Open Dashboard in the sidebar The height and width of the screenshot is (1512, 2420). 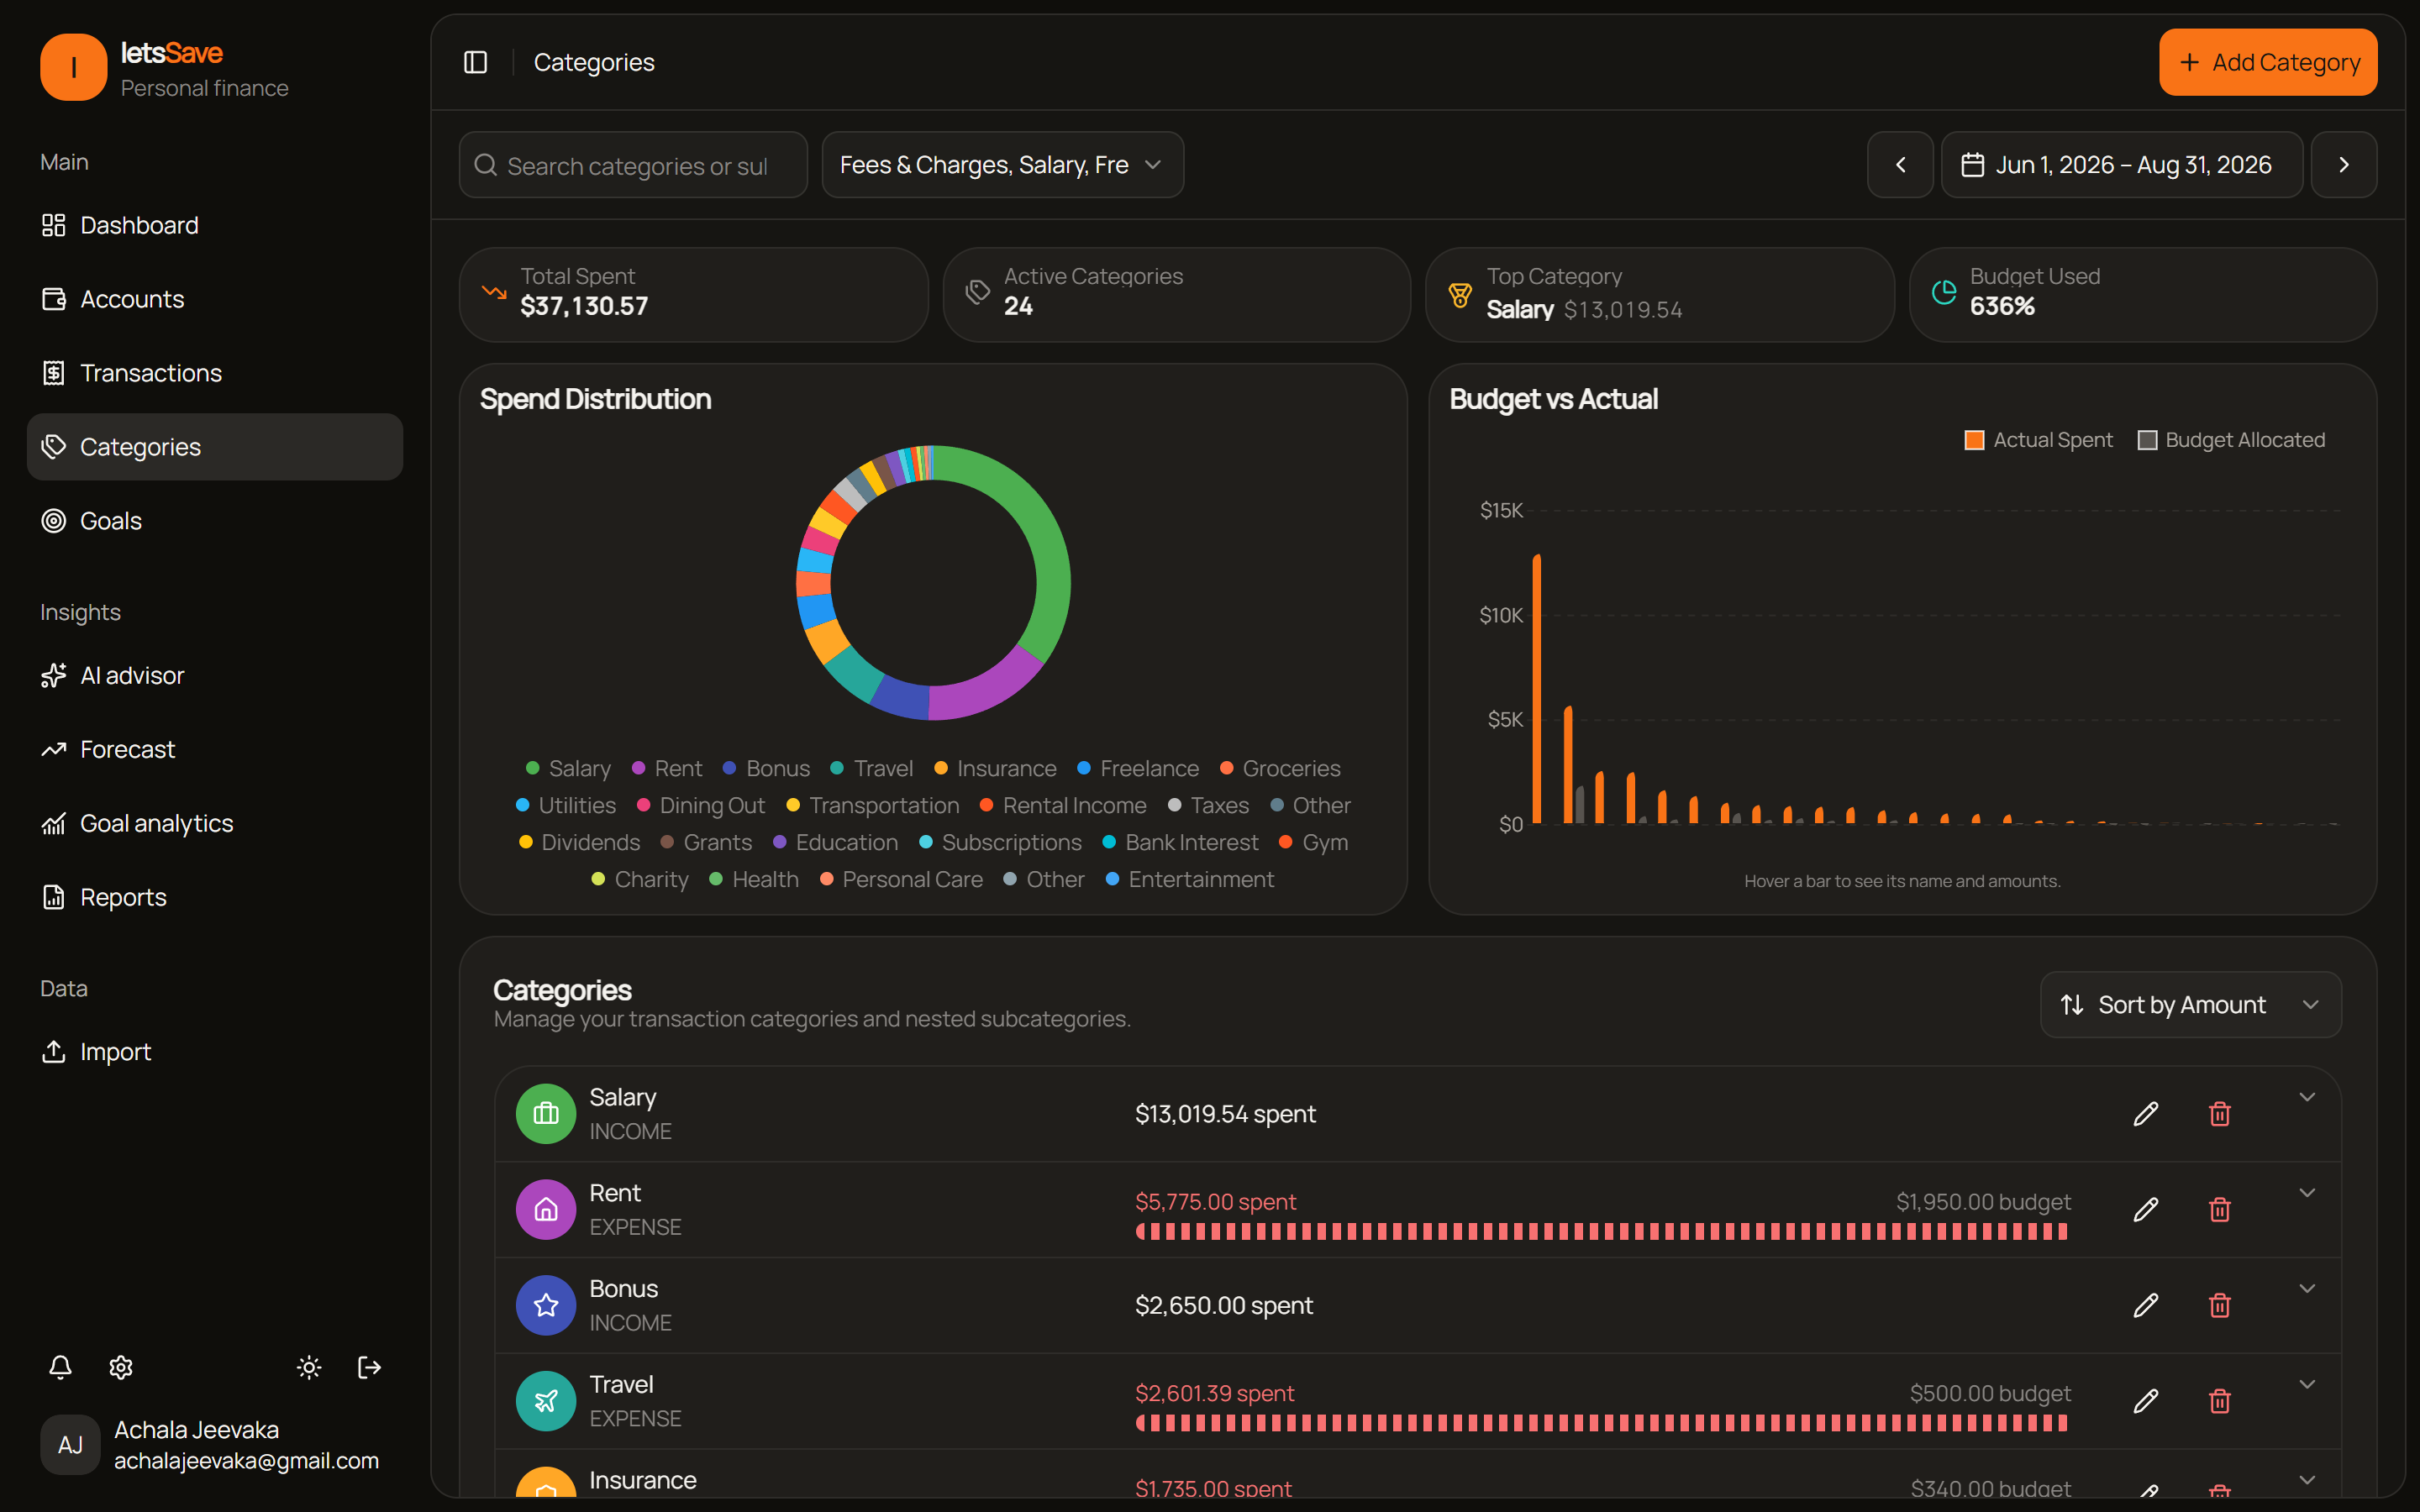tap(214, 225)
